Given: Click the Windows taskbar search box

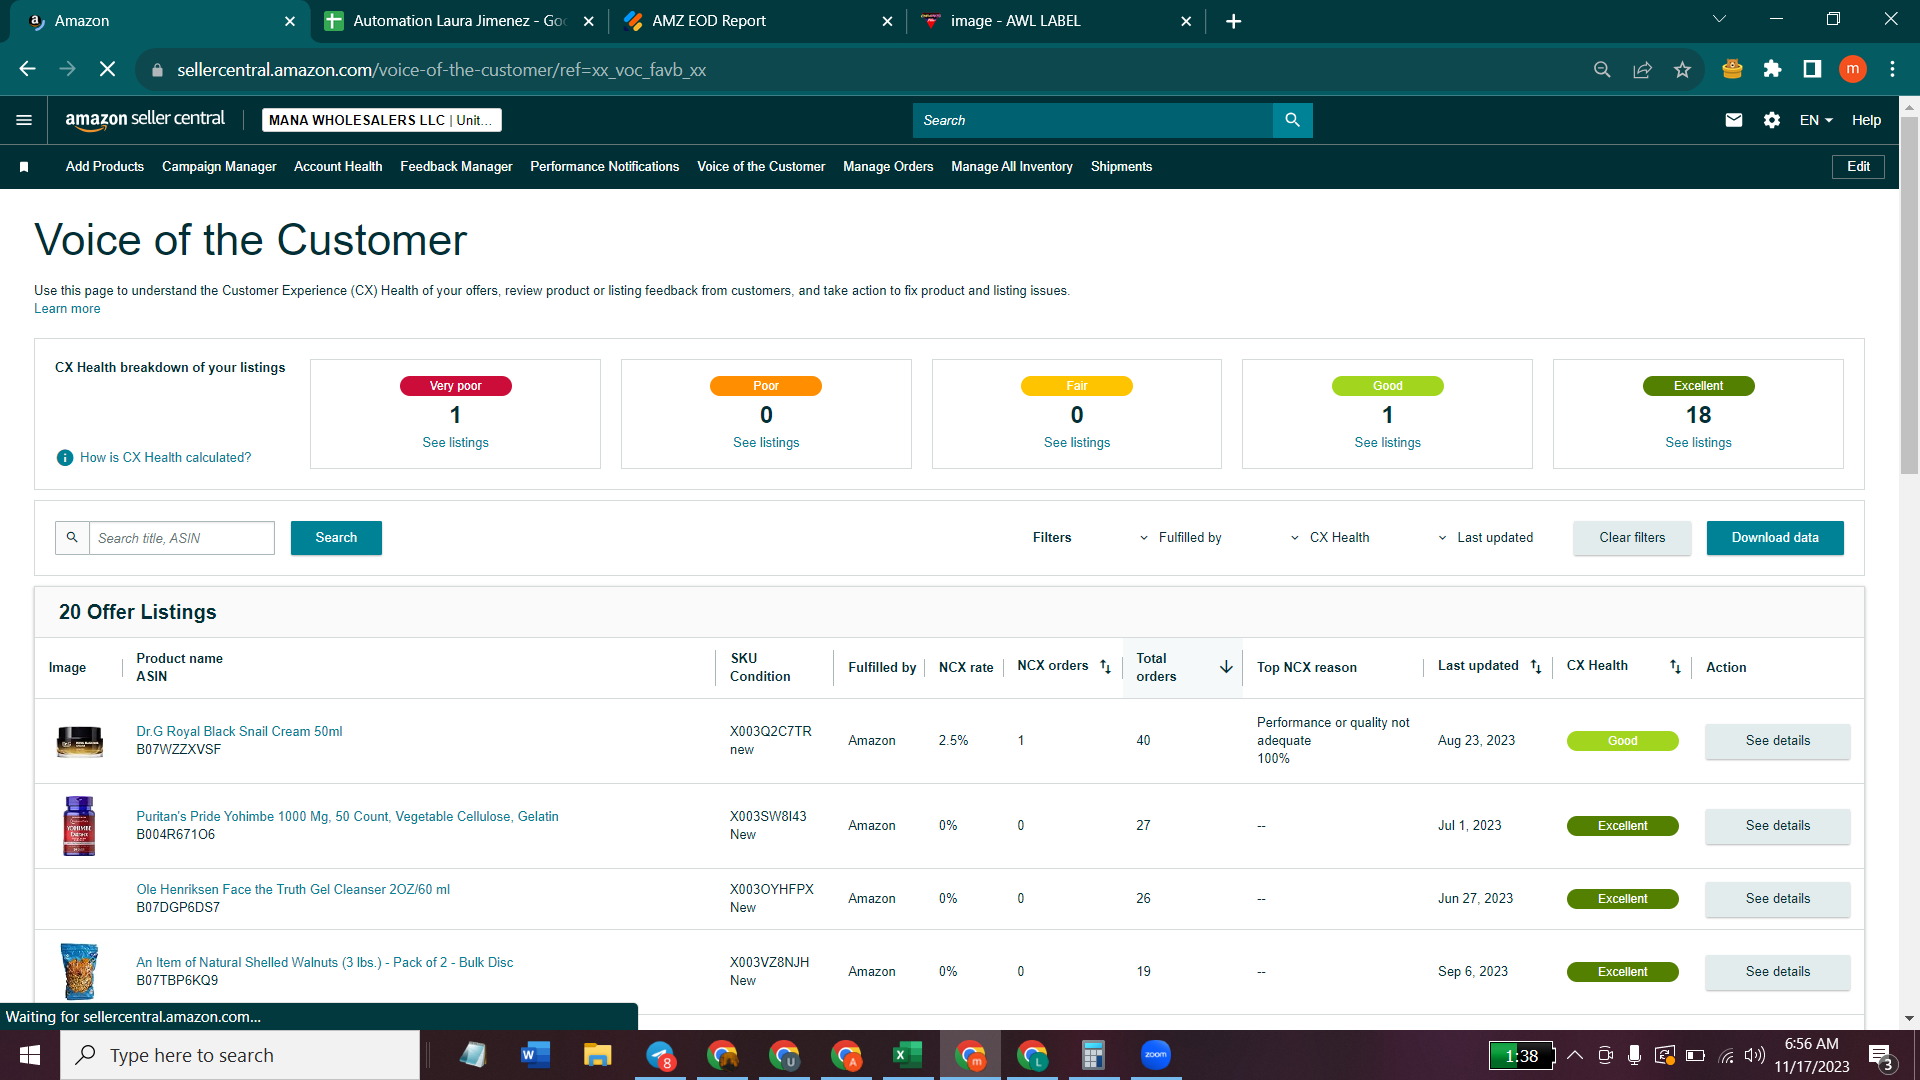Looking at the screenshot, I should [x=240, y=1055].
